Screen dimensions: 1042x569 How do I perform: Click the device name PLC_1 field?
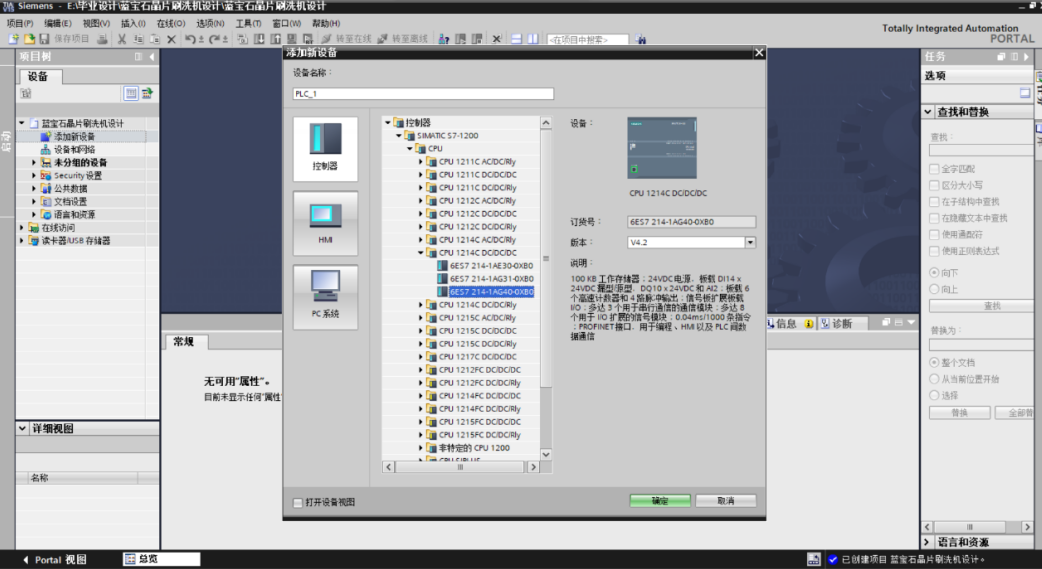click(x=423, y=94)
